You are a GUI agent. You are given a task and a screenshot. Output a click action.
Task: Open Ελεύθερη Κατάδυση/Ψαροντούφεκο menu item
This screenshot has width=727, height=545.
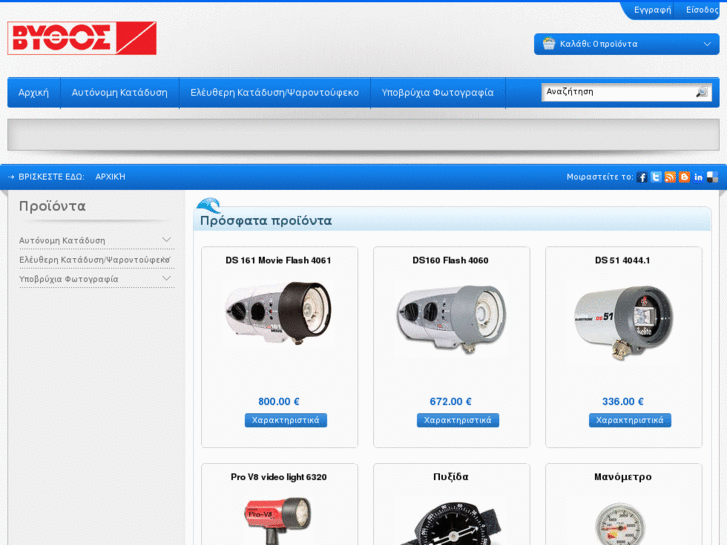(x=274, y=92)
